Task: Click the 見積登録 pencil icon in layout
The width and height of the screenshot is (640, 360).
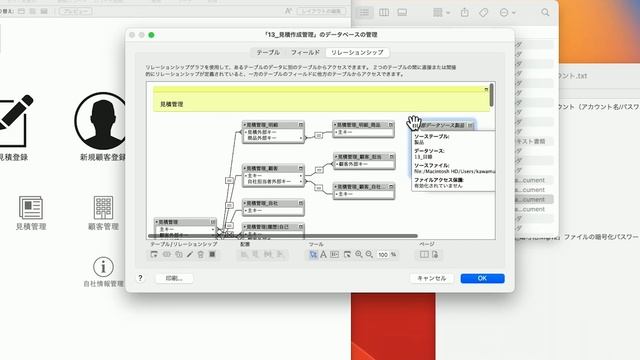Action: click(16, 121)
